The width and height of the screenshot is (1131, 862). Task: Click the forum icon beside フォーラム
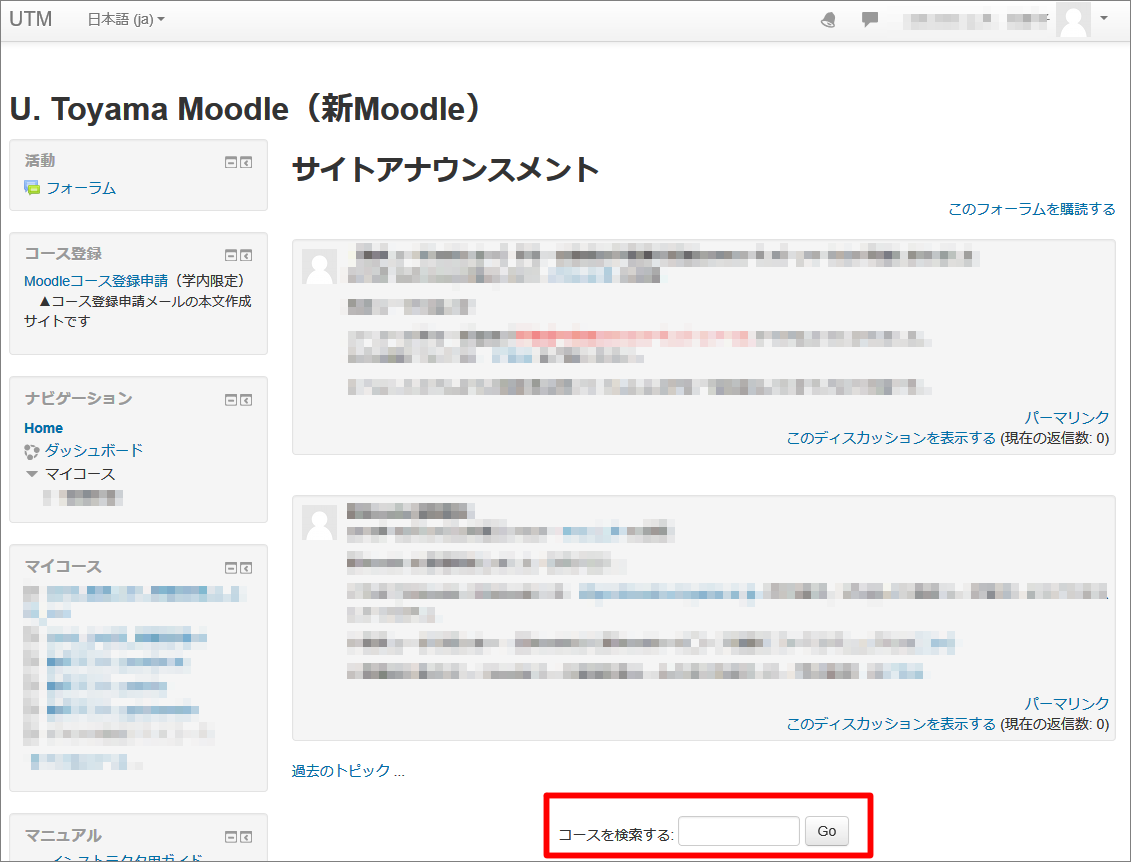[32, 188]
